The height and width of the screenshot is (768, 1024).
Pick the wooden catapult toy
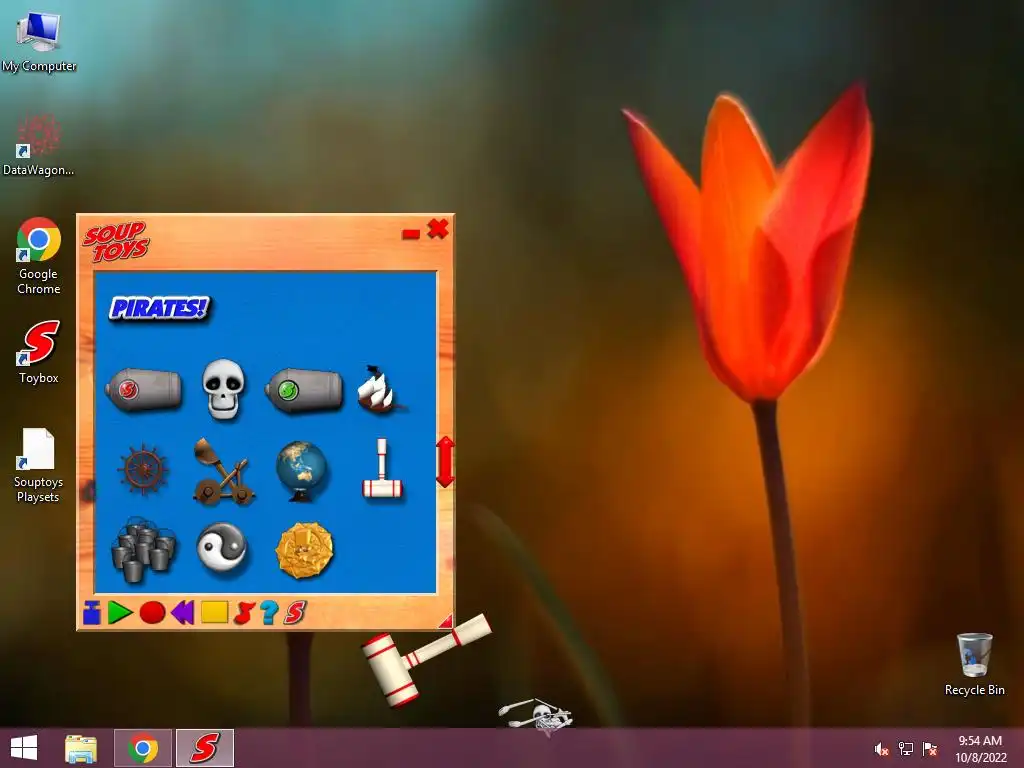pos(223,472)
